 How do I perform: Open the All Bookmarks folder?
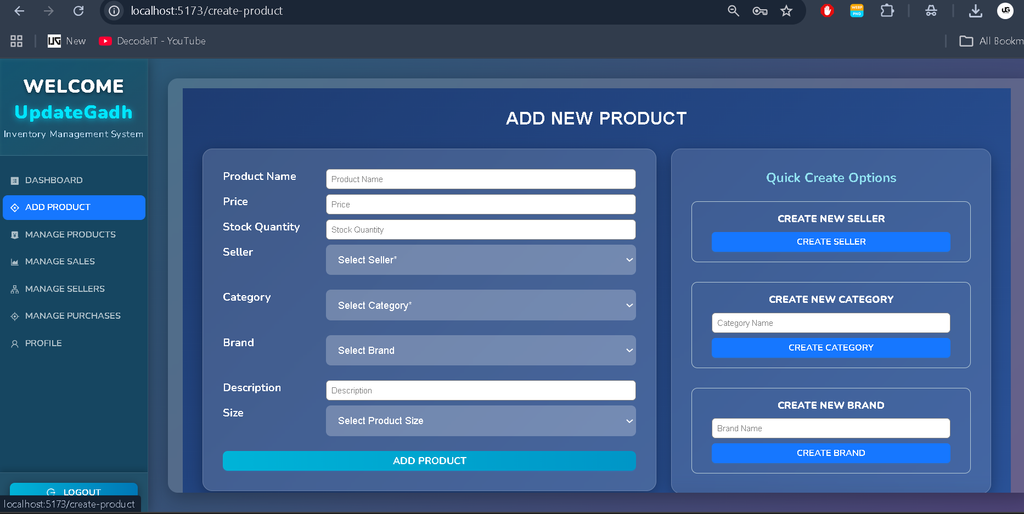coord(991,41)
